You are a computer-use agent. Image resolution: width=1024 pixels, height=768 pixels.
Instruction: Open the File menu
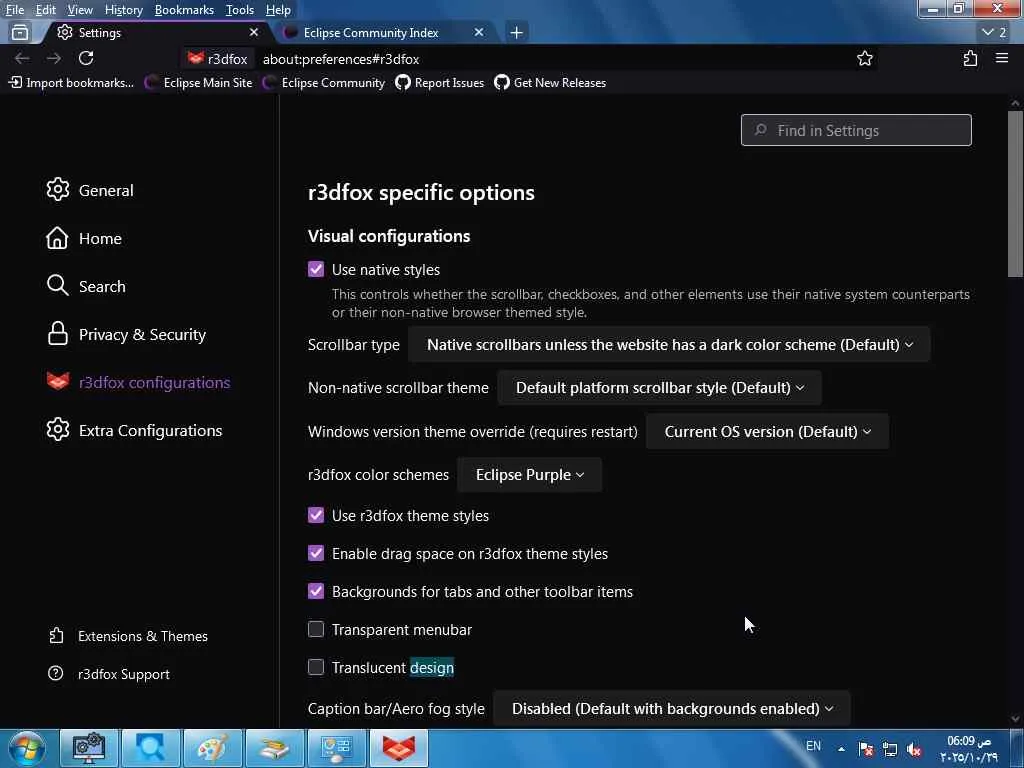[14, 10]
